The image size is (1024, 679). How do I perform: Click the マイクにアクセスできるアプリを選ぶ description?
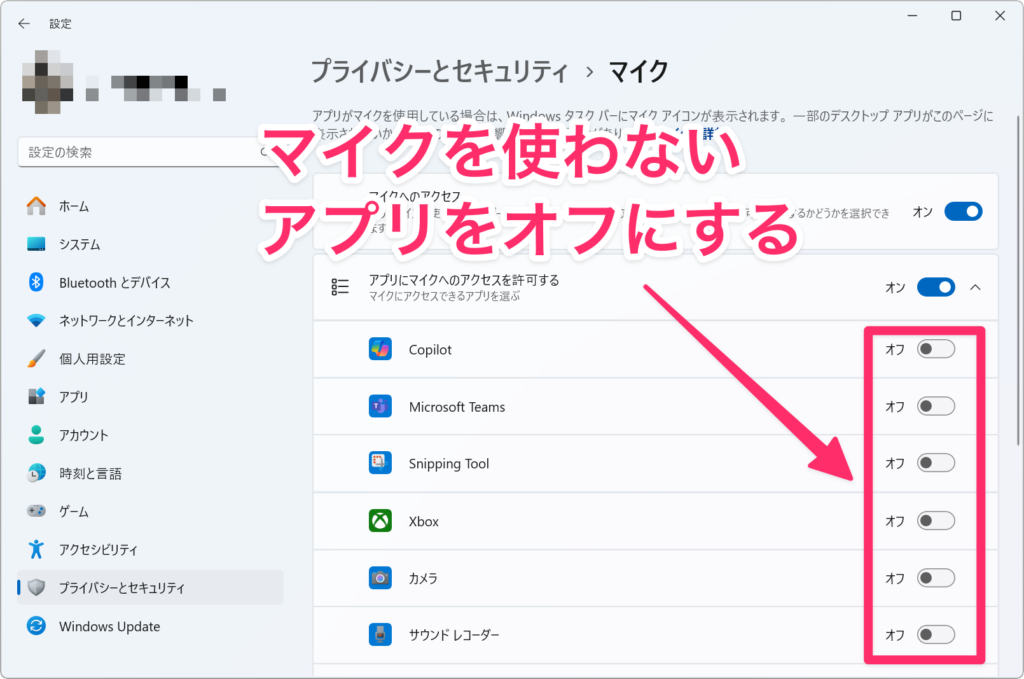point(445,296)
